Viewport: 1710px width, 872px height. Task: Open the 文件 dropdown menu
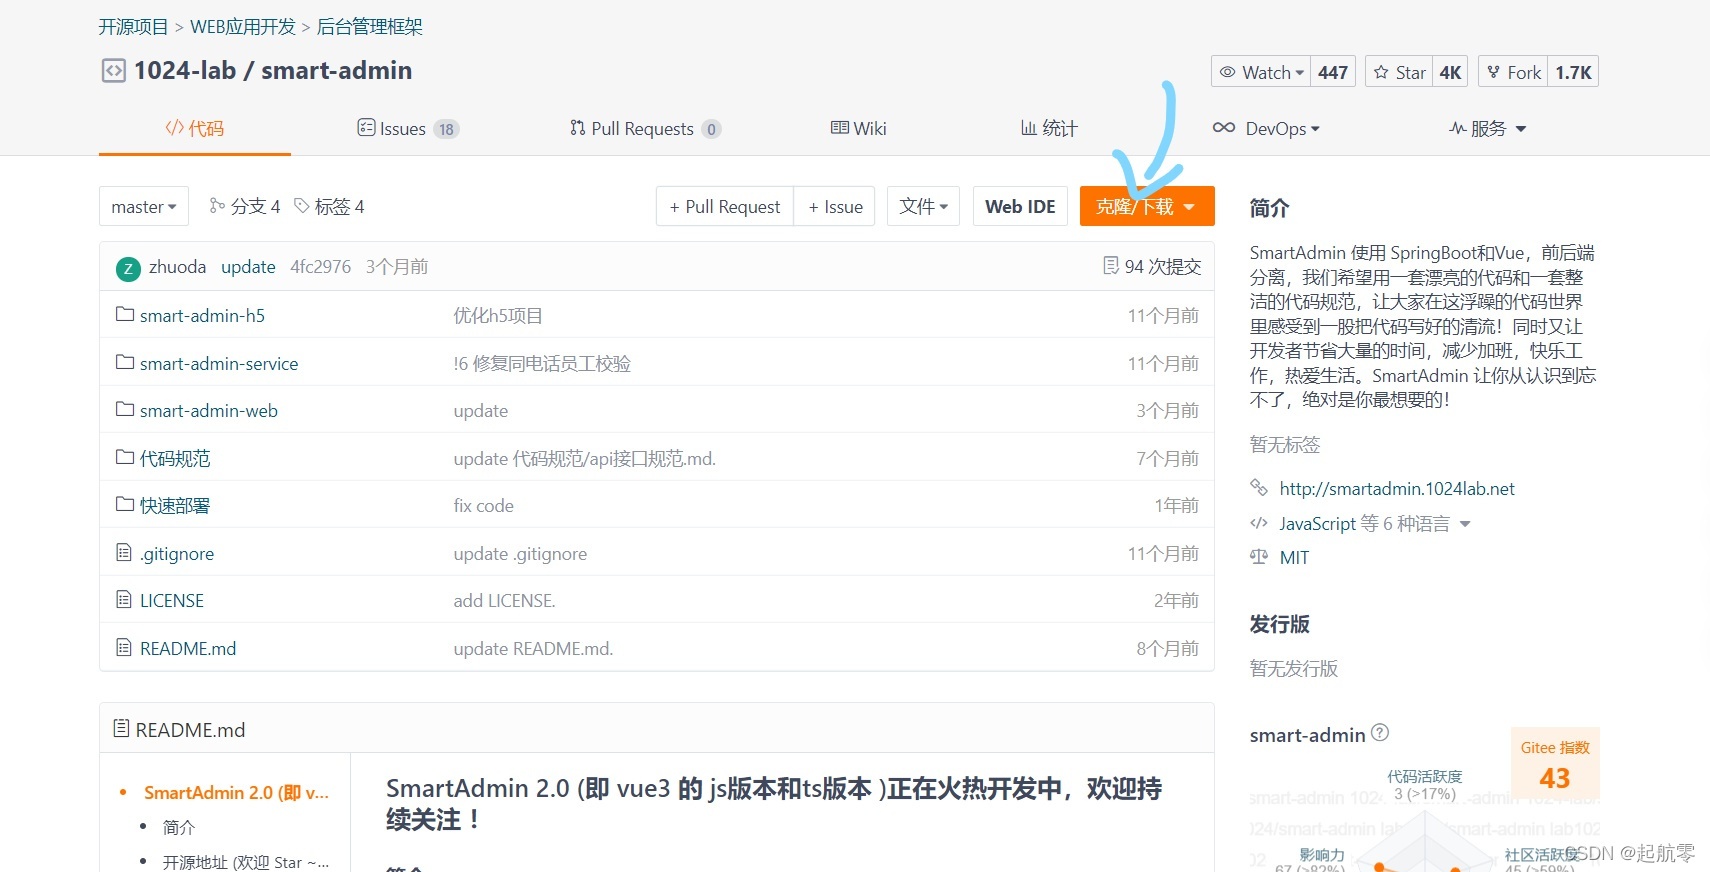click(923, 206)
